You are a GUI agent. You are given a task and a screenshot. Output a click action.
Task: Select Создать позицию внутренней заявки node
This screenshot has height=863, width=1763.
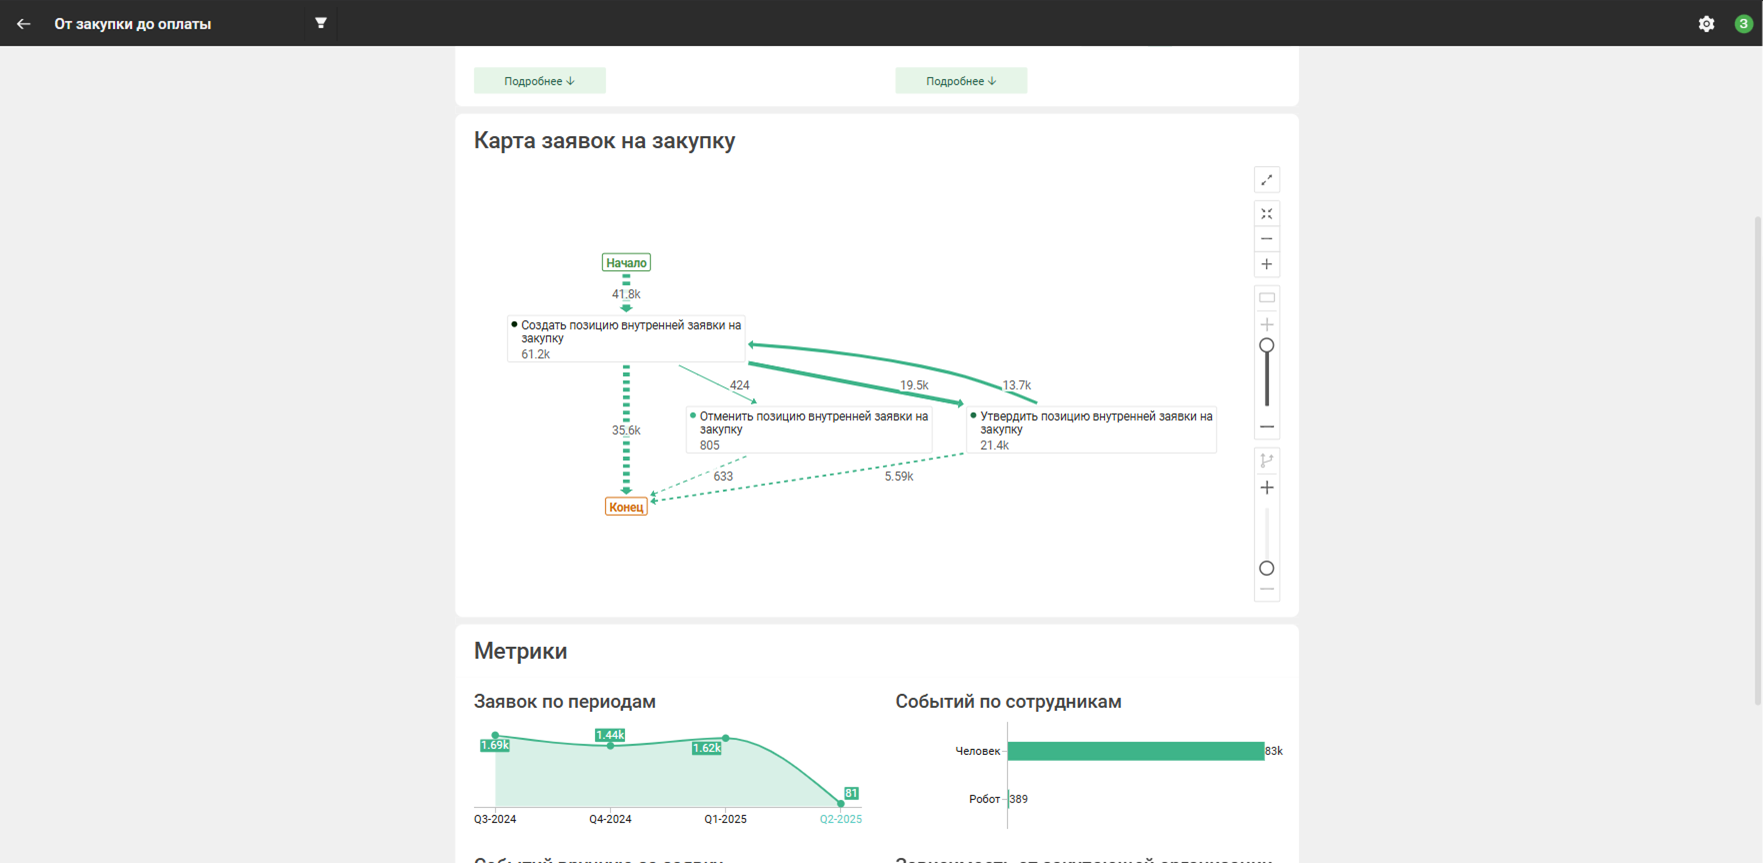point(627,339)
